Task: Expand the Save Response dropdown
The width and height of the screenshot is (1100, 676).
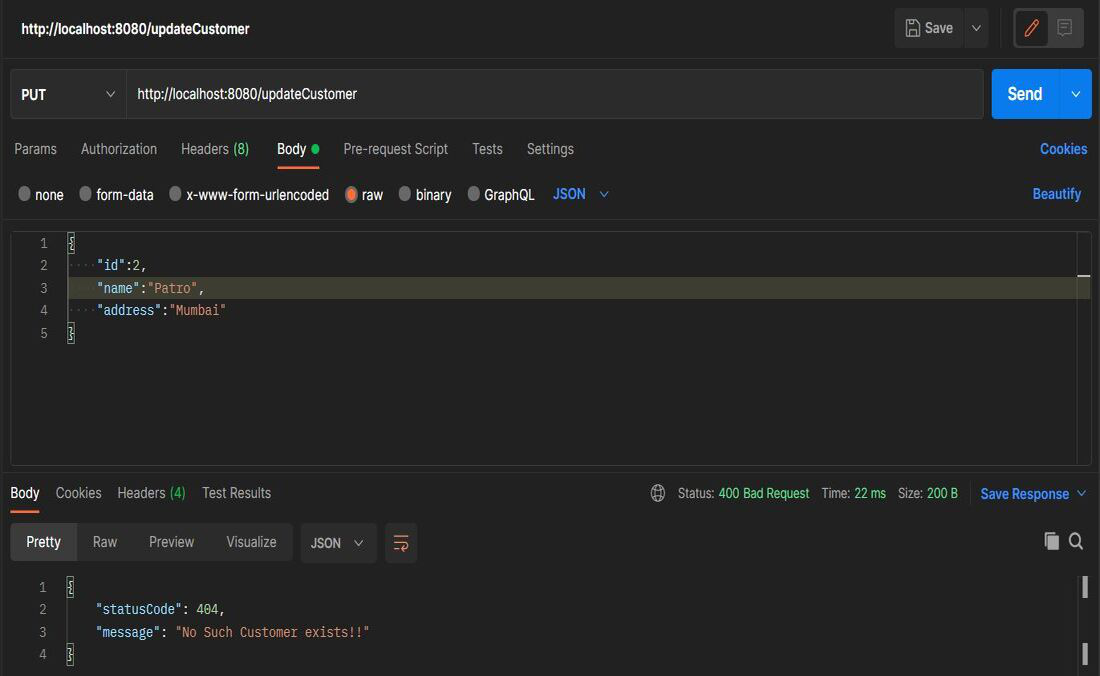Action: (1082, 494)
